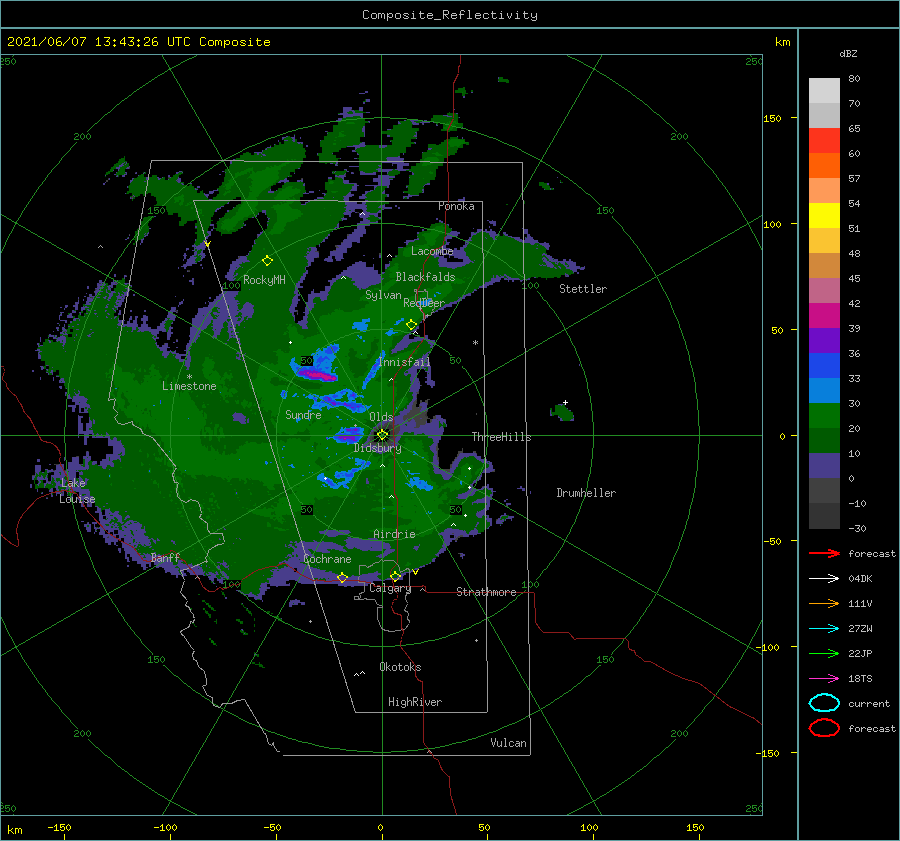Select the white 04DK arrow legend entry
The image size is (900, 841).
824,578
